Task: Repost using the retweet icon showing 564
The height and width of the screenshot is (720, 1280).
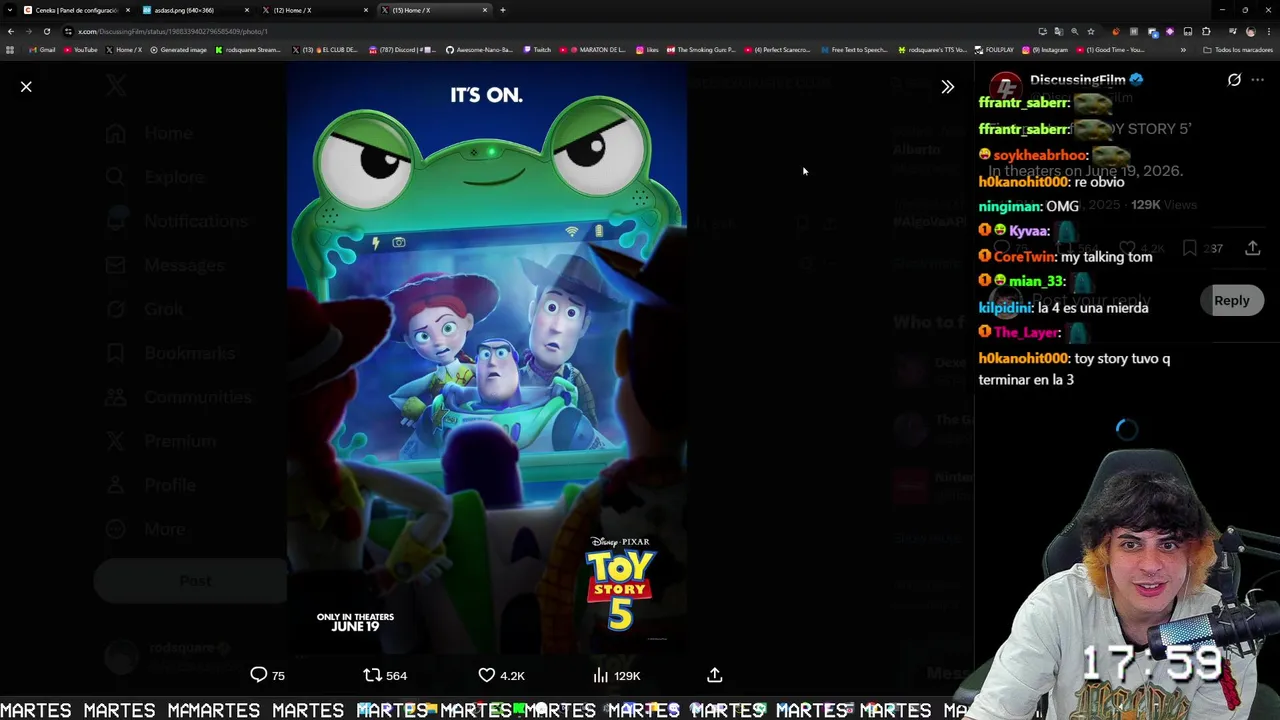Action: [385, 675]
